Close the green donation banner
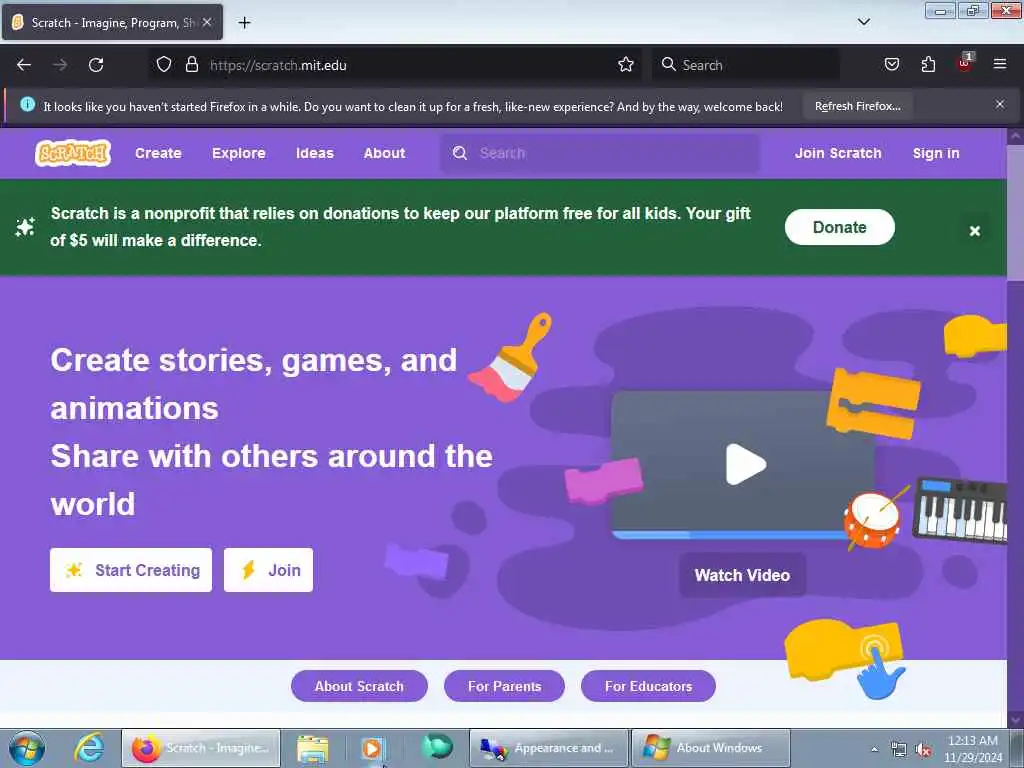This screenshot has width=1024, height=768. click(974, 231)
